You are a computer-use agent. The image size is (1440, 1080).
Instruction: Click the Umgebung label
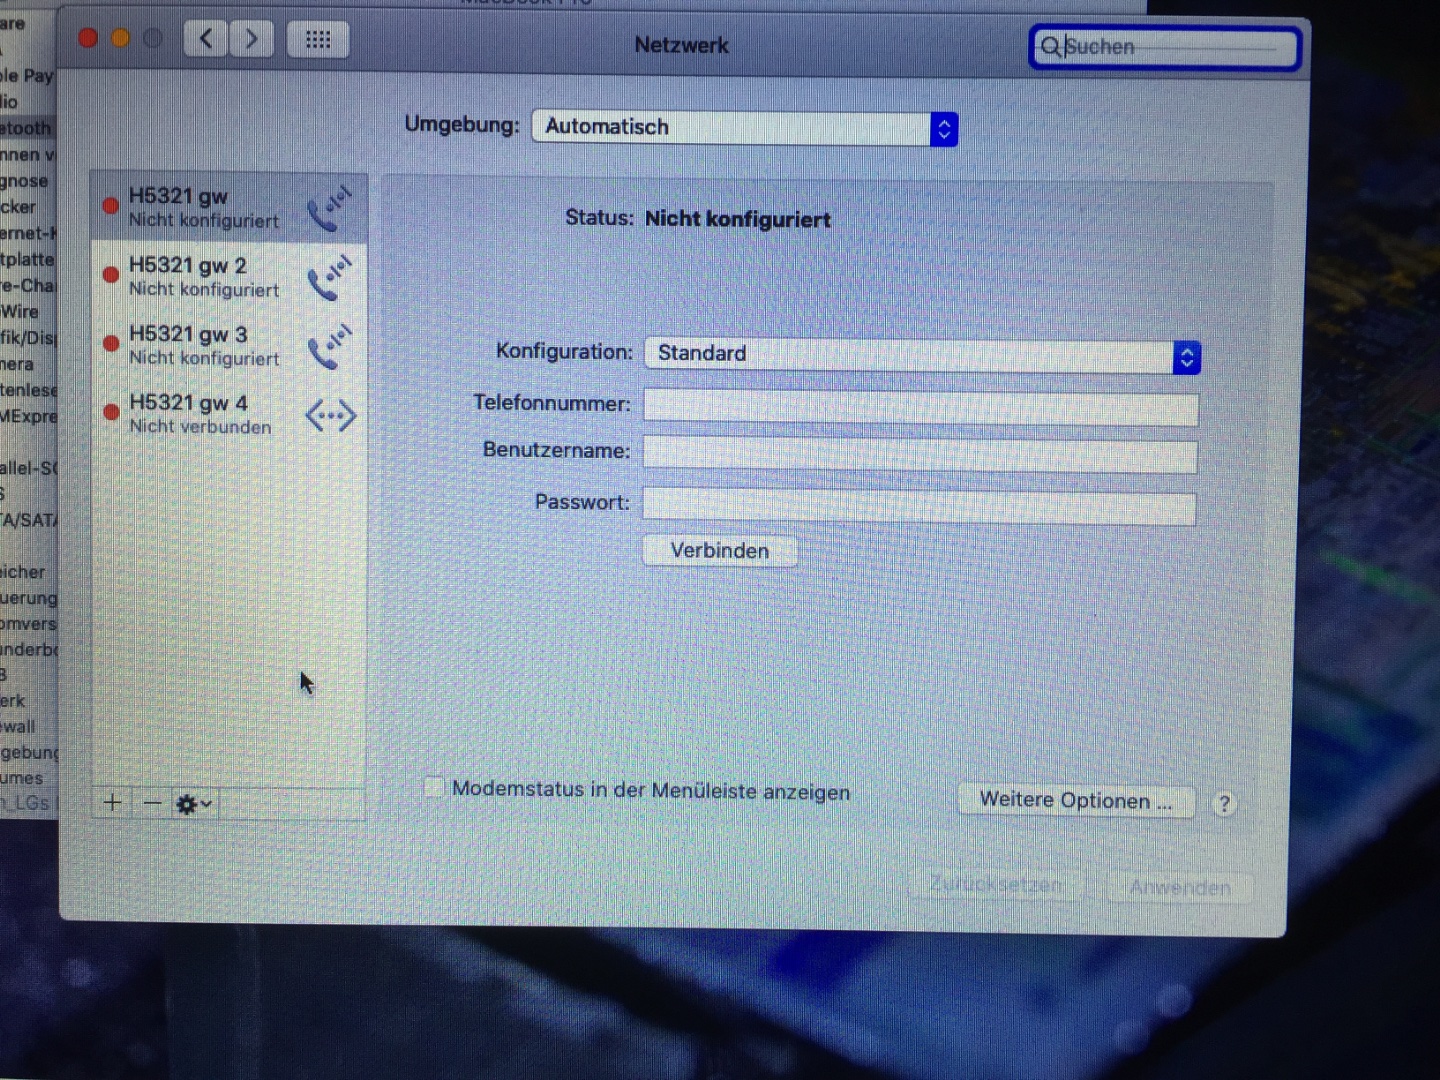(462, 125)
